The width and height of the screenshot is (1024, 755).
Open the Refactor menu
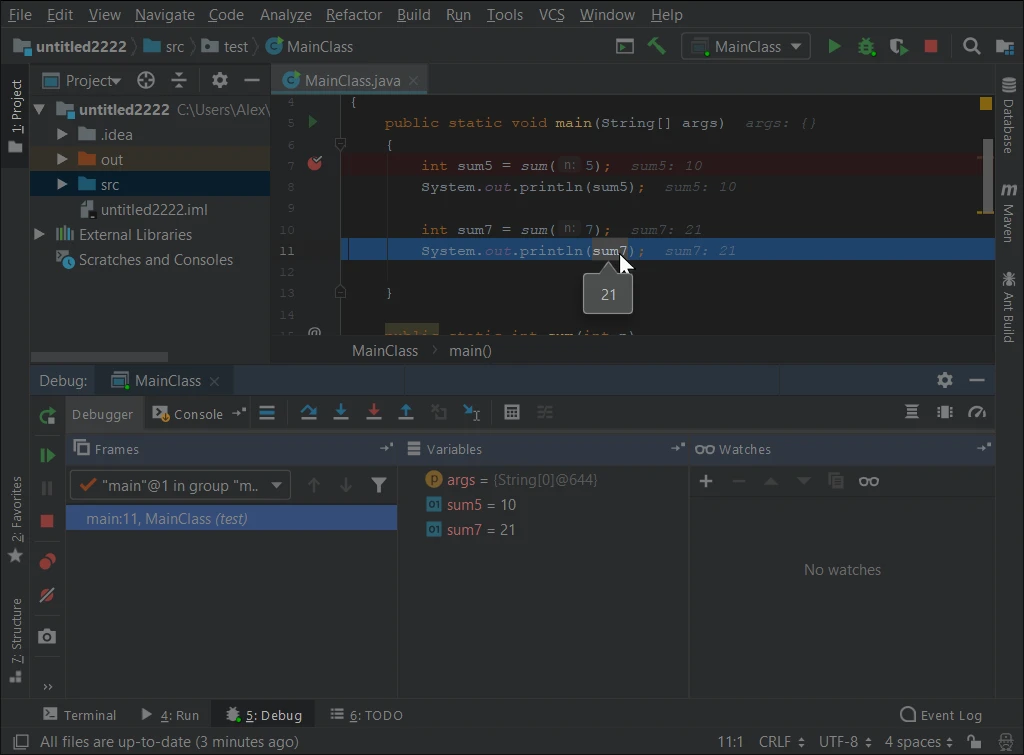tap(353, 14)
